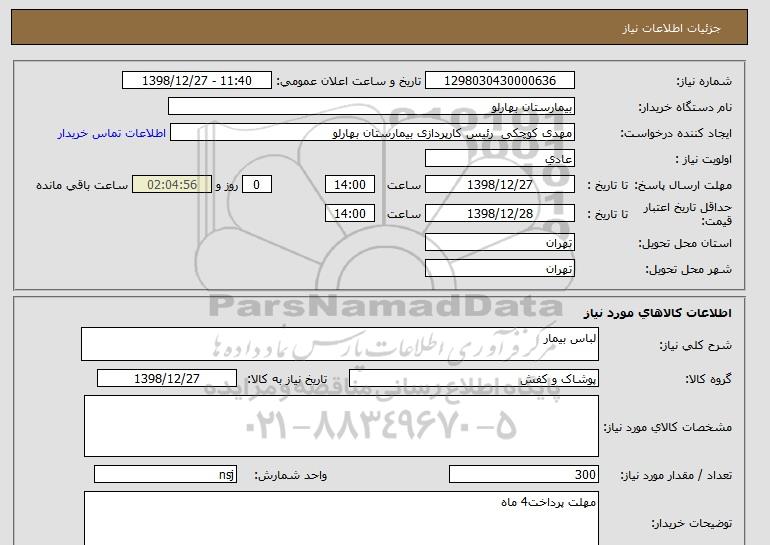Image resolution: width=770 pixels, height=545 pixels.
Task: Click the page header جزئیات اطلاعات نیاز
Action: (671, 28)
